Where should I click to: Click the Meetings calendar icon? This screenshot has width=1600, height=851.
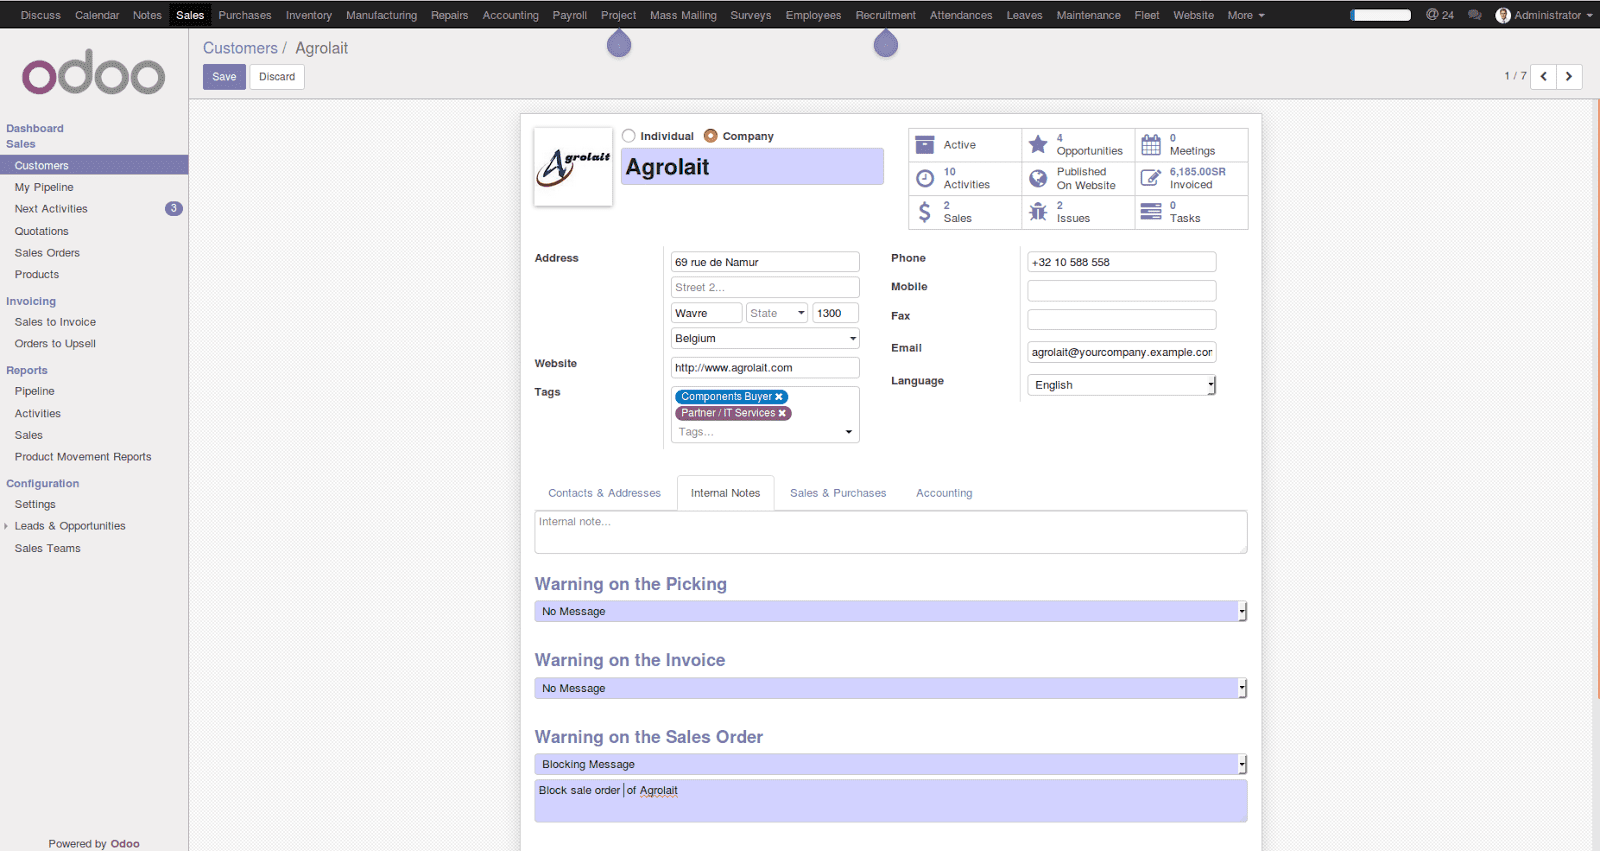(x=1151, y=145)
